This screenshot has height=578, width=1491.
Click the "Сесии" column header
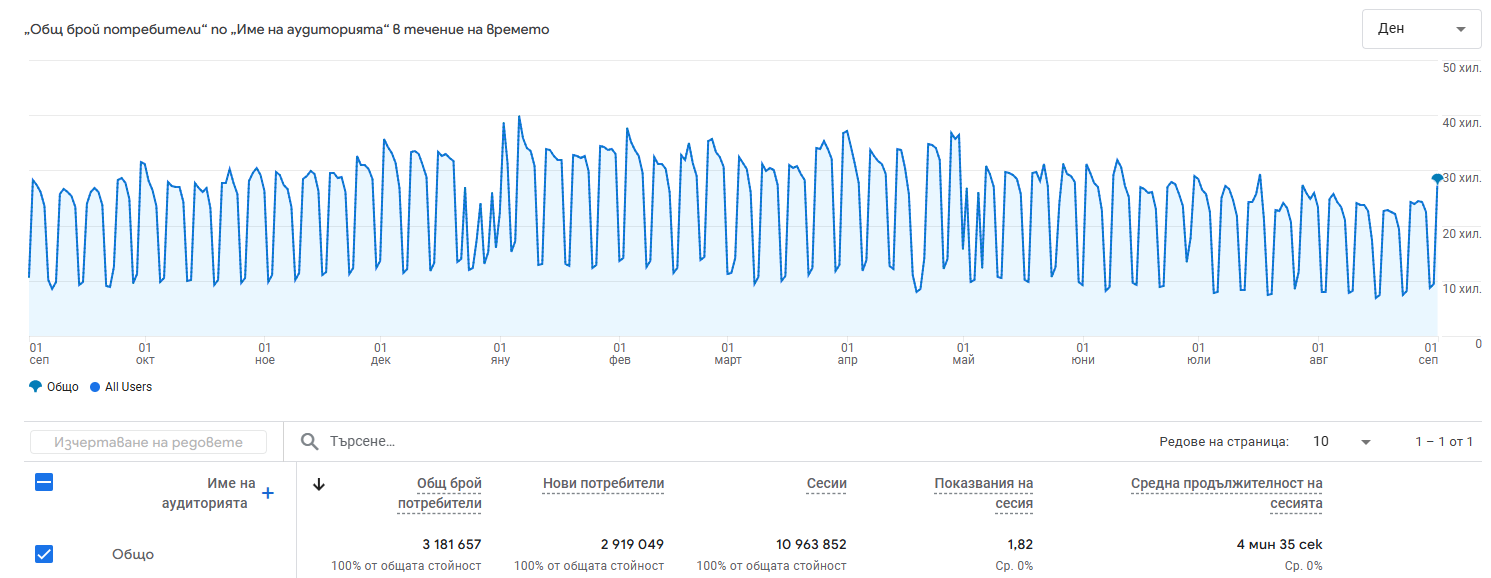coord(826,484)
